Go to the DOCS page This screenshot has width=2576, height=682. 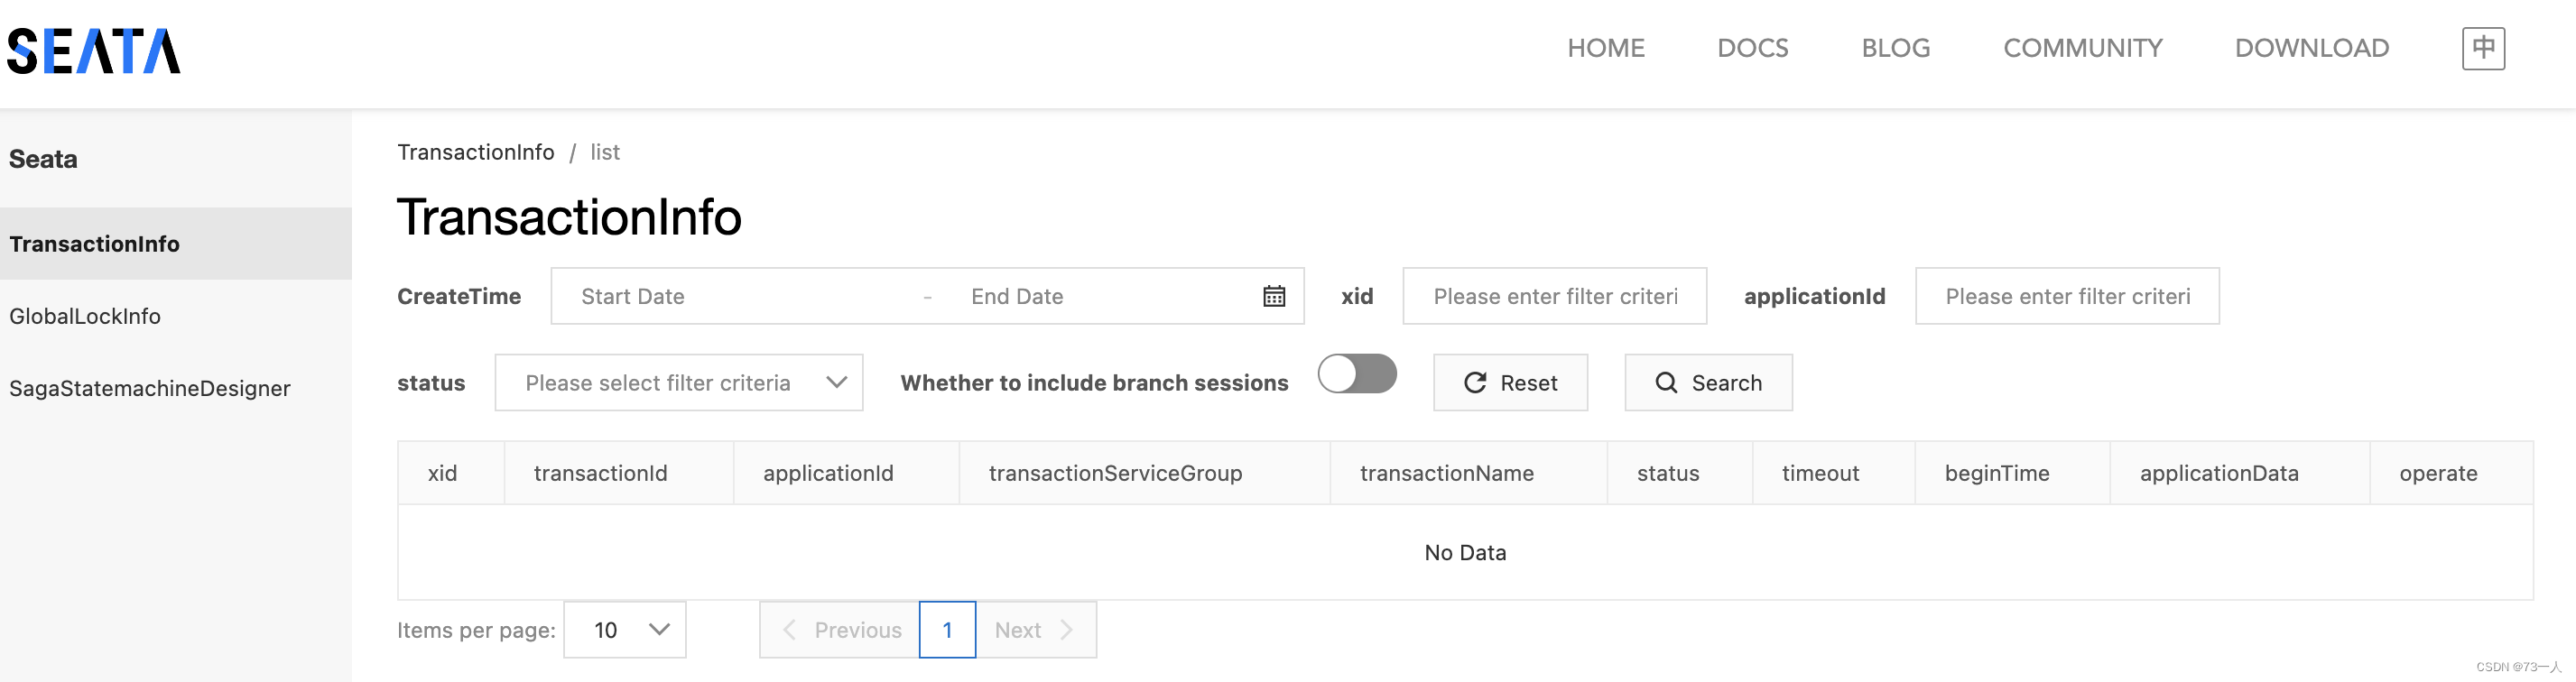(1752, 48)
